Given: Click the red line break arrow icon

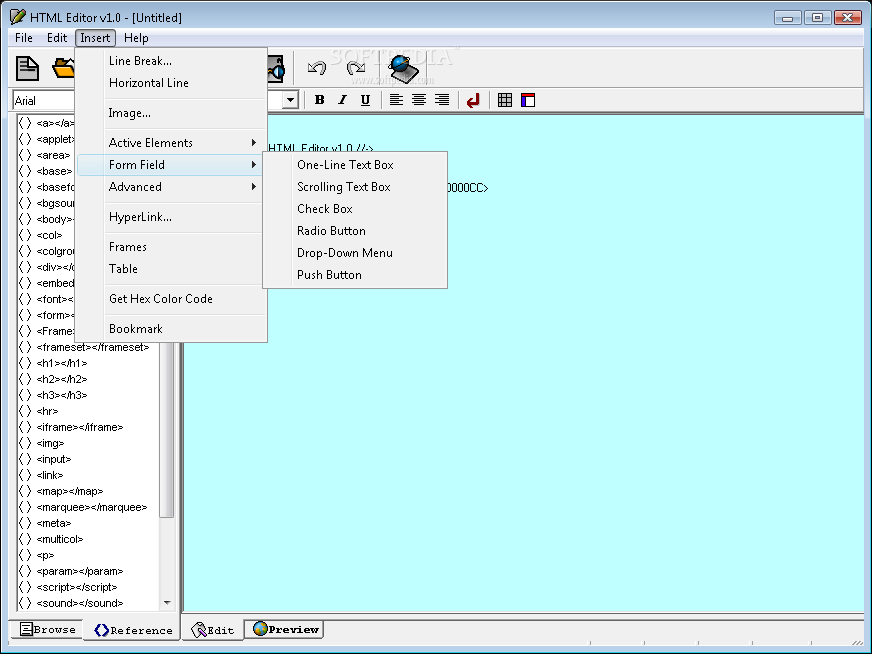Looking at the screenshot, I should point(473,101).
